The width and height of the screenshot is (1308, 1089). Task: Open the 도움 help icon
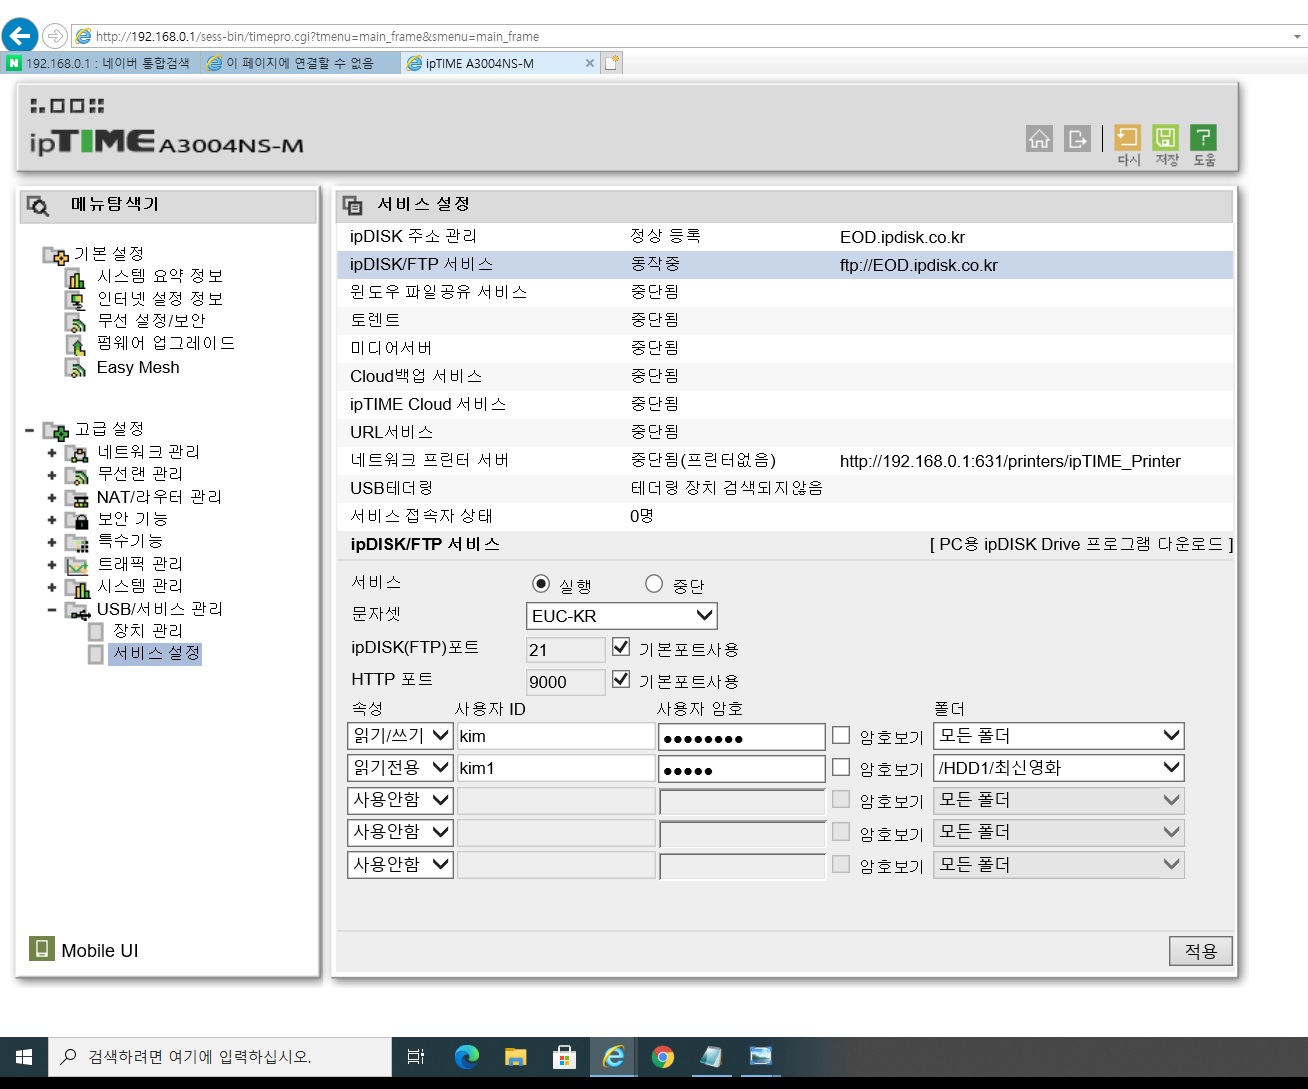(x=1204, y=138)
